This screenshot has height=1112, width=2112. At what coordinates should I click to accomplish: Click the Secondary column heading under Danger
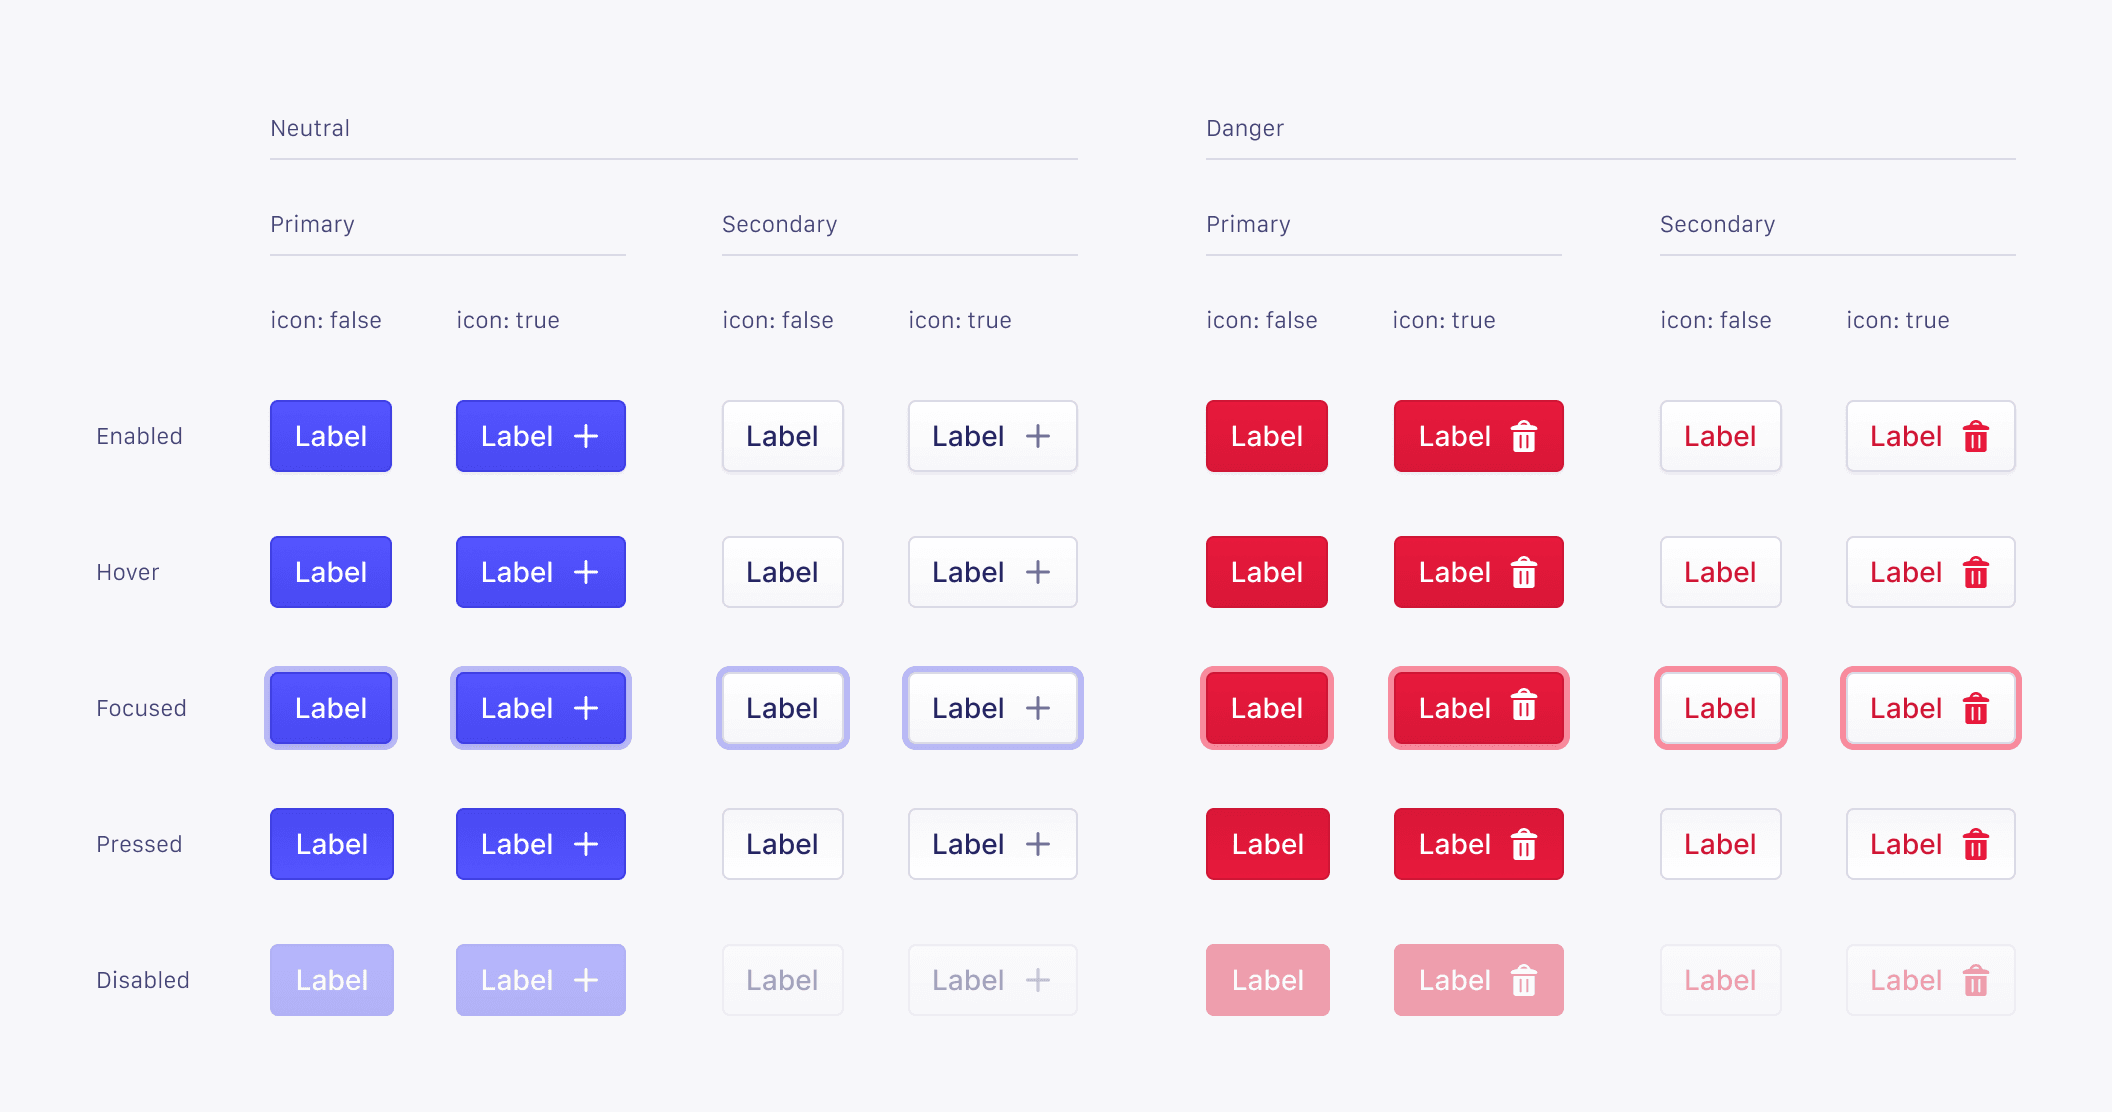[1717, 224]
